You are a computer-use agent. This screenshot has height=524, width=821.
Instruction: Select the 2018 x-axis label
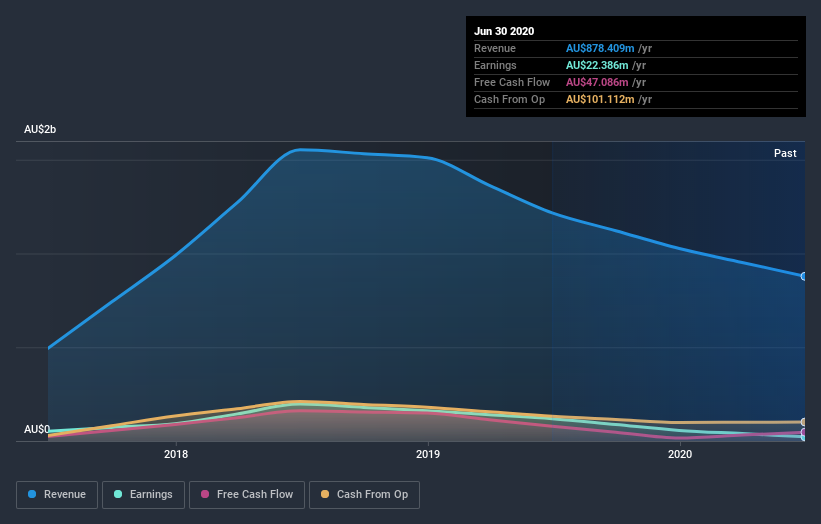pos(176,454)
